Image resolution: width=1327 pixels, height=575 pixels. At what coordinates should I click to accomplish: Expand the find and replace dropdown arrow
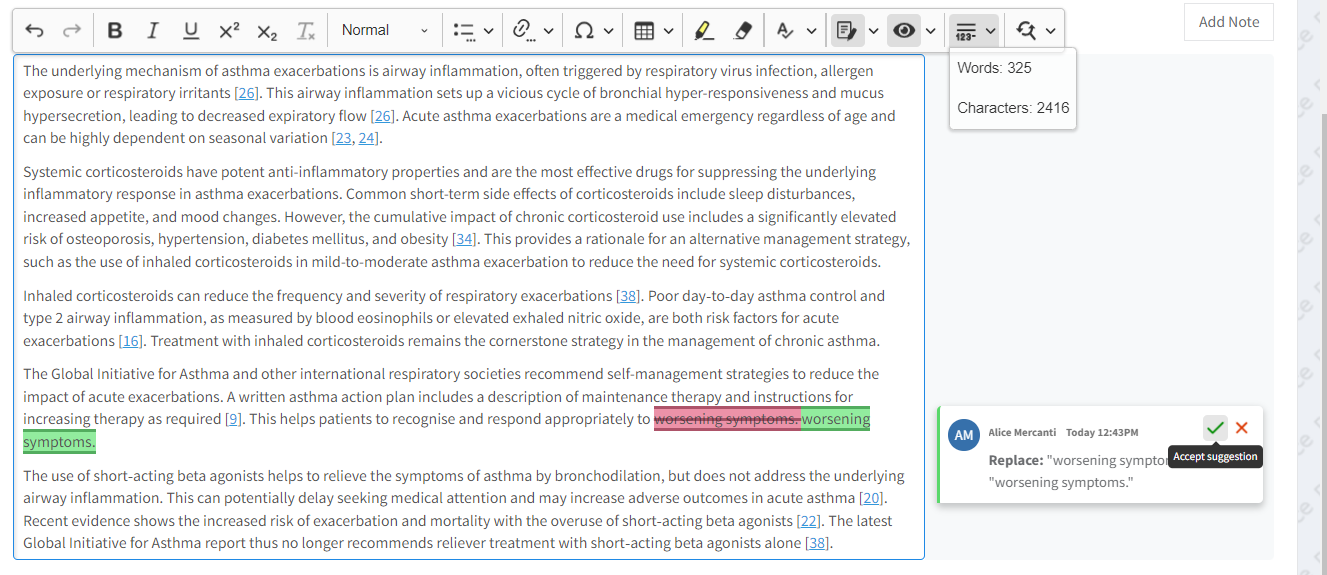[x=1050, y=31]
